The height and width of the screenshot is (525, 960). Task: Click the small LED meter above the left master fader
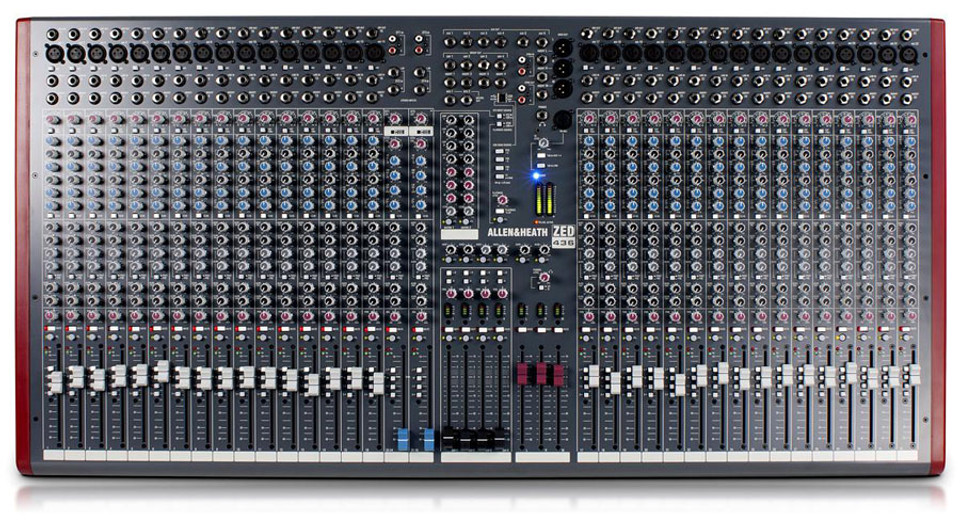522,311
